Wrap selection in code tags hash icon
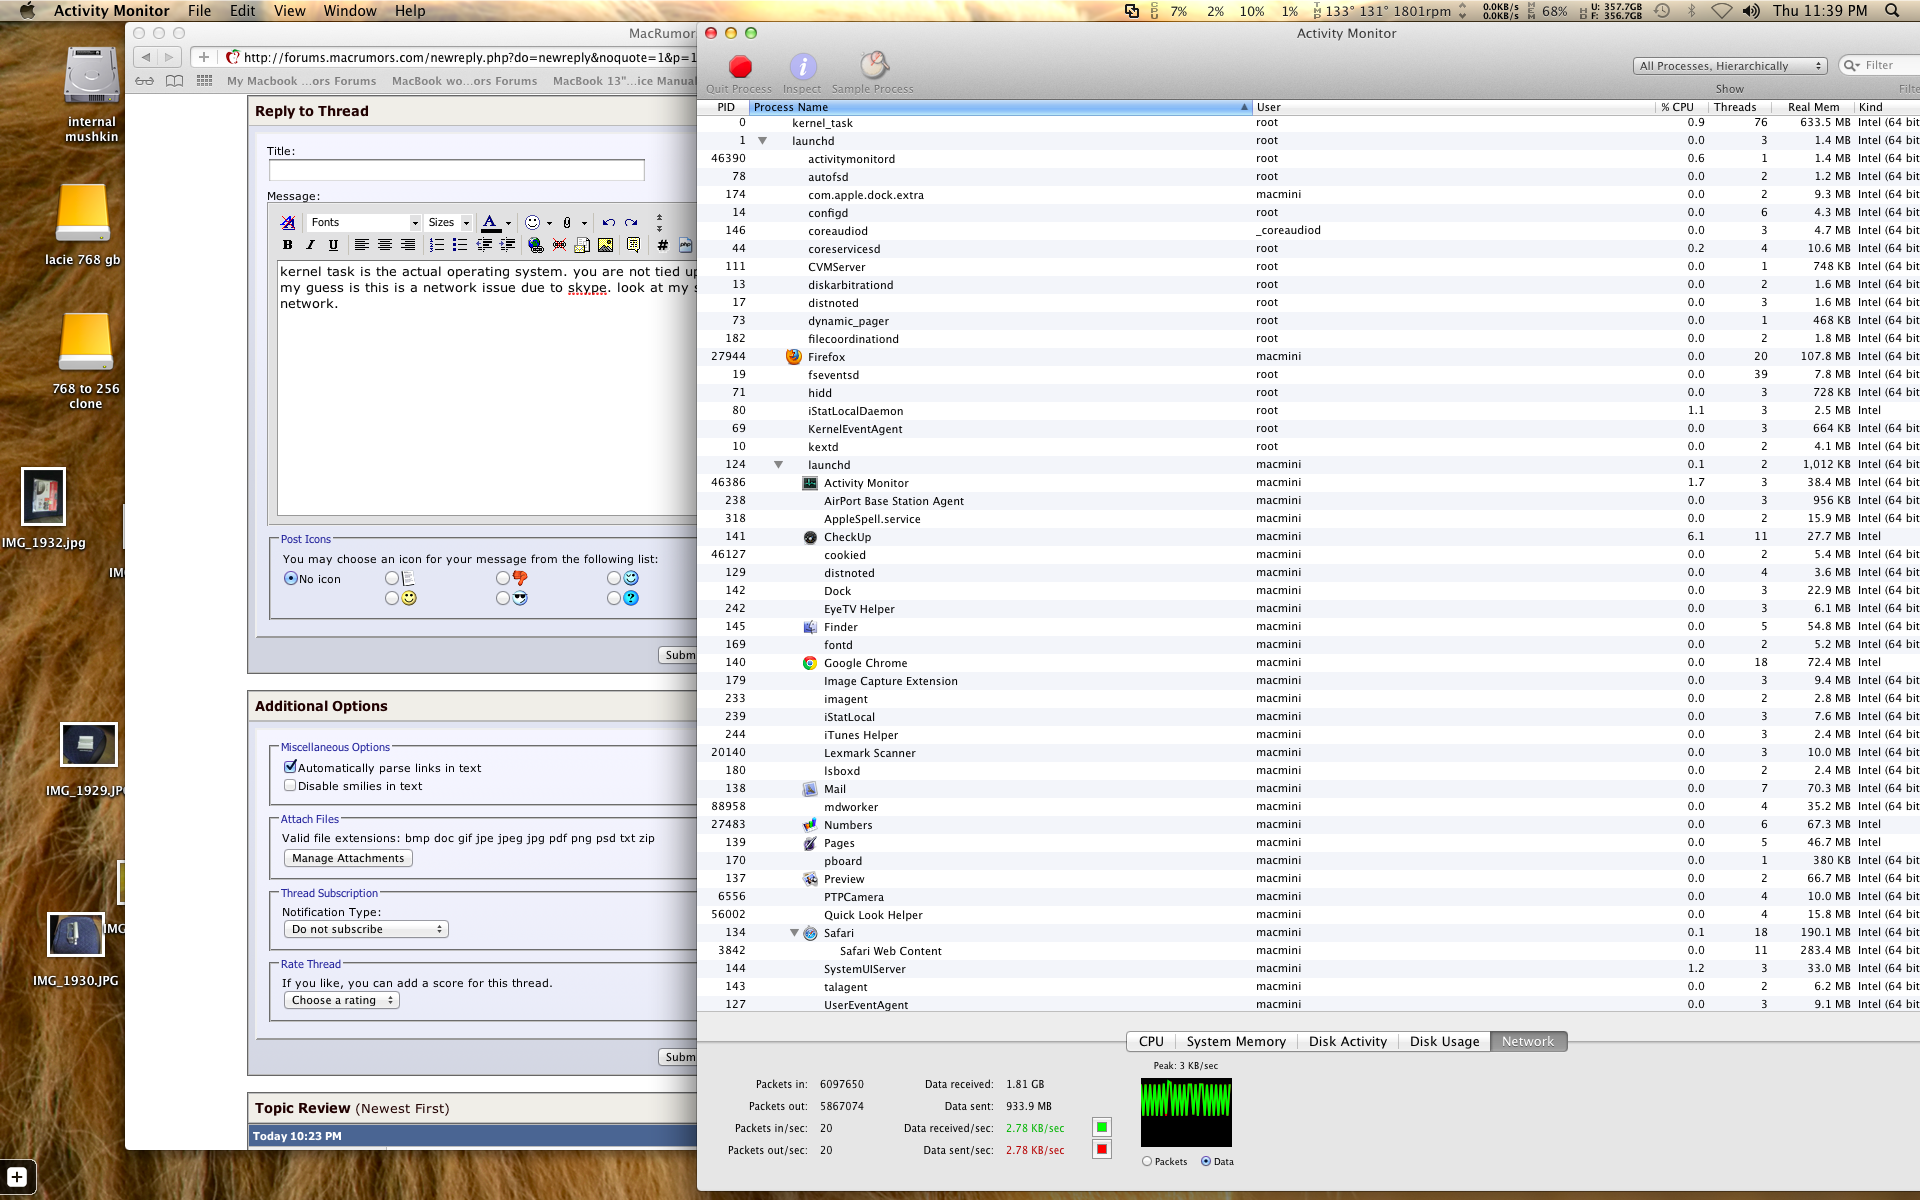The height and width of the screenshot is (1200, 1920). [x=662, y=245]
